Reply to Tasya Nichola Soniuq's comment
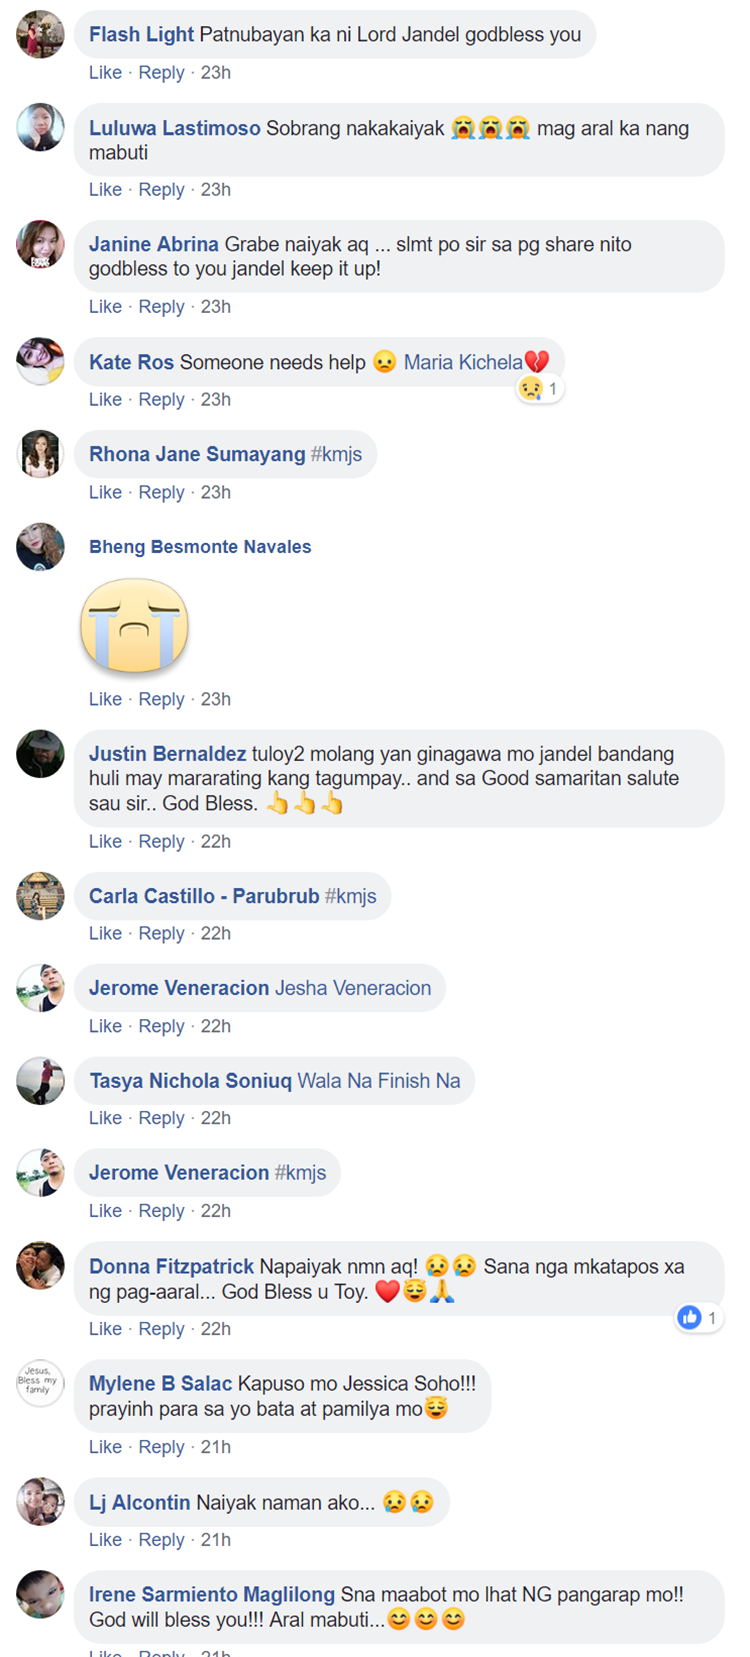750x1657 pixels. 161,1118
